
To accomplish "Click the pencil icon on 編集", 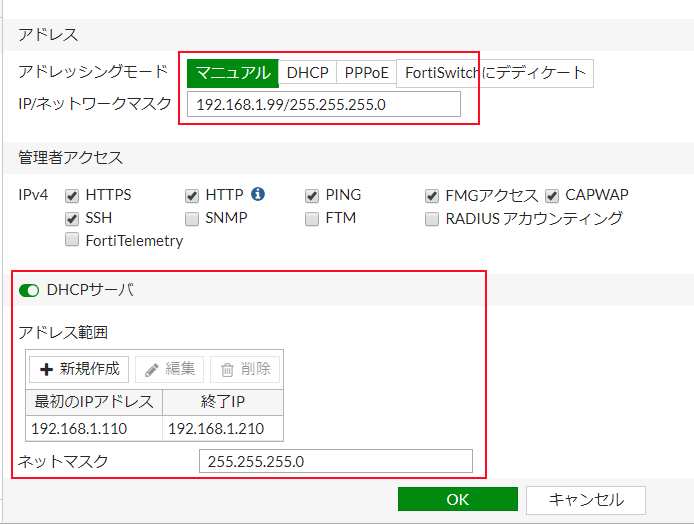I will 152,370.
